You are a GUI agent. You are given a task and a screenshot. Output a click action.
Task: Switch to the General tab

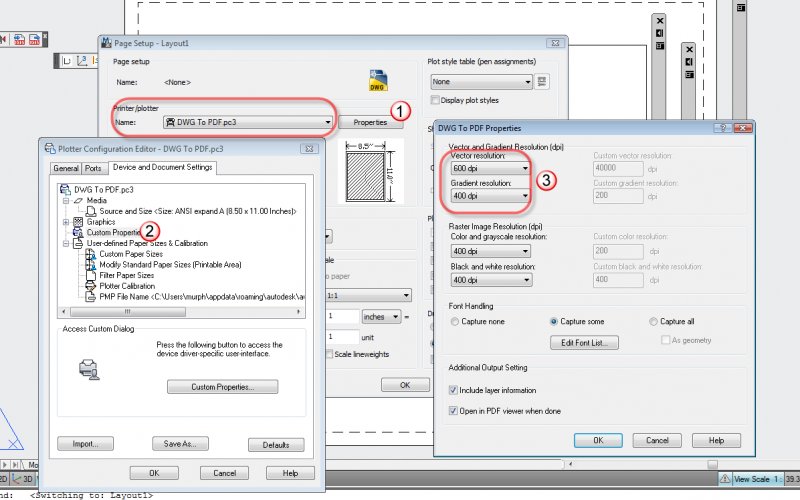[66, 168]
